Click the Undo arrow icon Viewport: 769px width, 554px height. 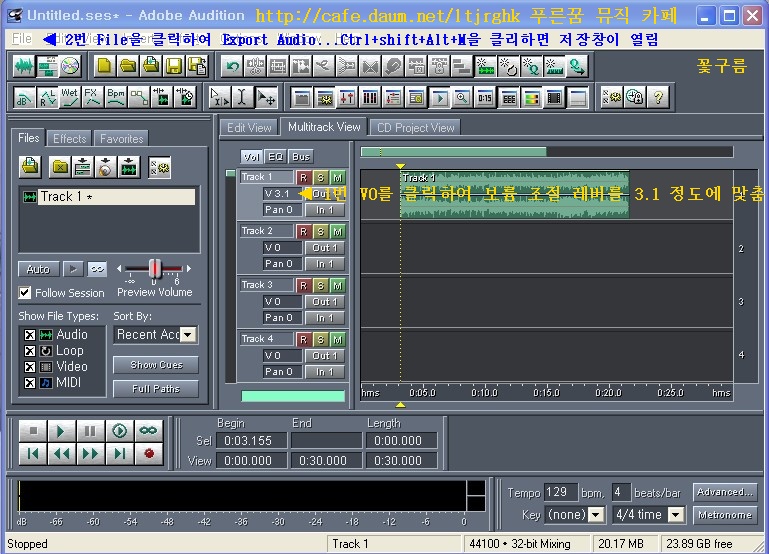232,66
